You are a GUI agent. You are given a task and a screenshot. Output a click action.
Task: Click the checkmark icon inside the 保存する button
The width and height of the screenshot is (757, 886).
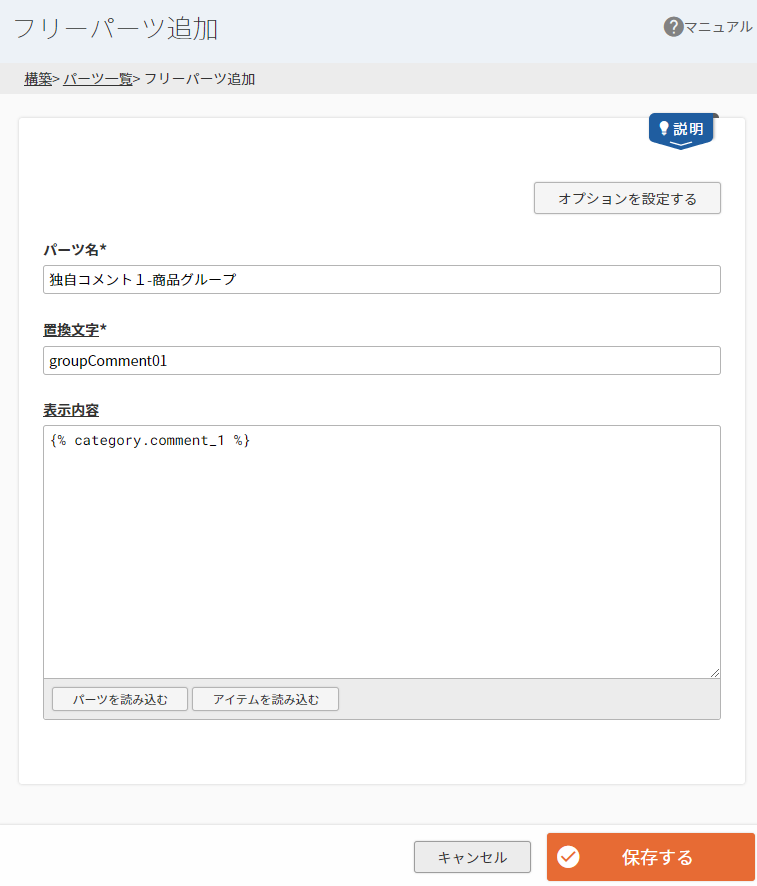click(x=570, y=857)
